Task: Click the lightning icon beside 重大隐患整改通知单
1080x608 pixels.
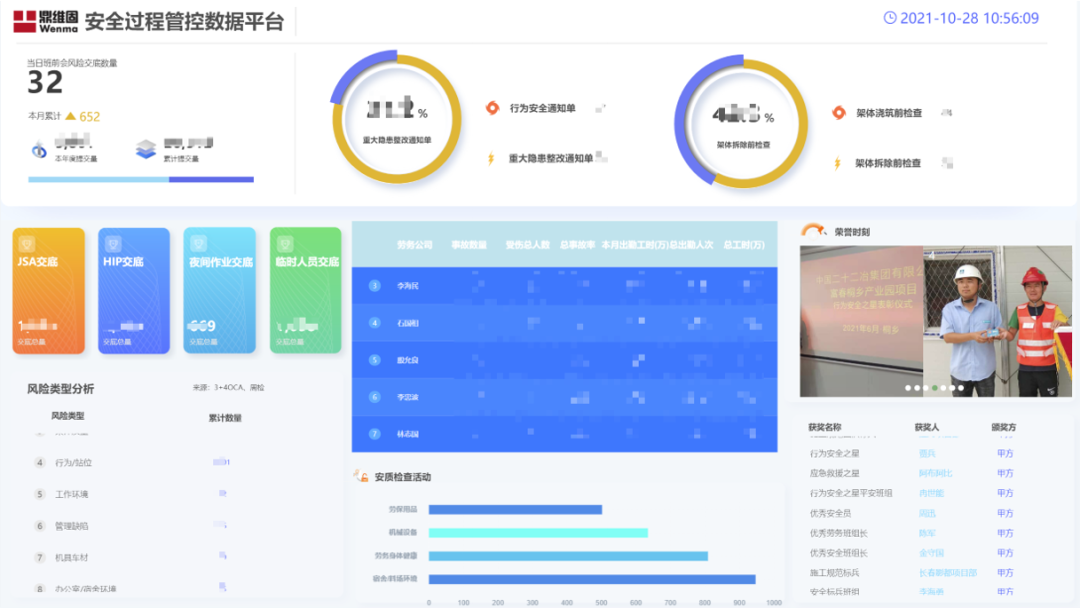Action: (491, 158)
